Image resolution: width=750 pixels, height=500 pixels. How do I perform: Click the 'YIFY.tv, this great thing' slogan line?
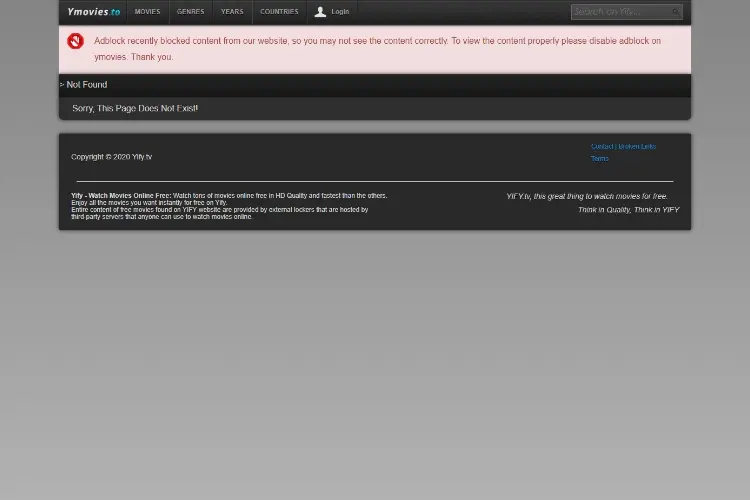(x=587, y=196)
